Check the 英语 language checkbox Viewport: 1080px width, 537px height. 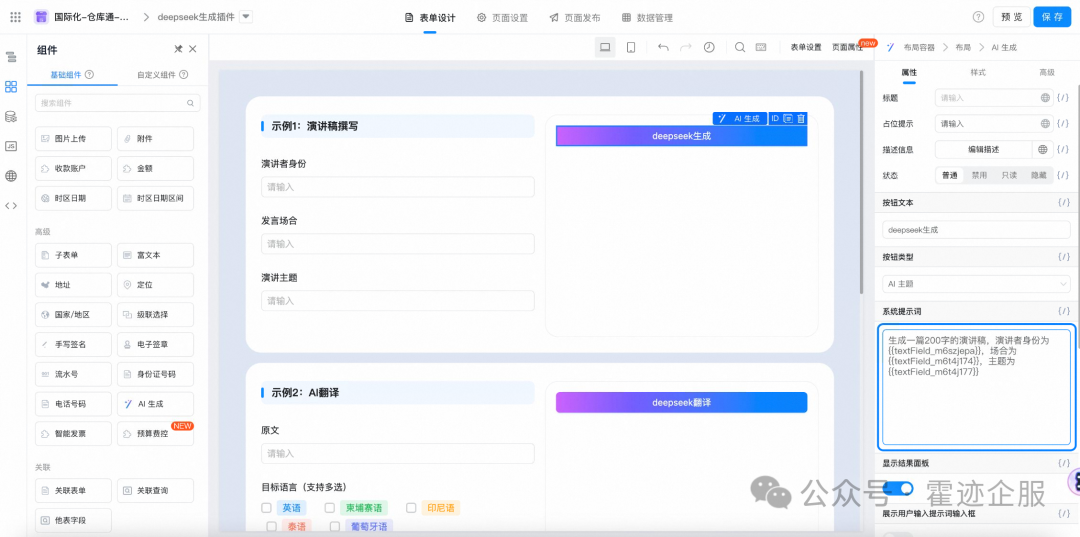(266, 508)
